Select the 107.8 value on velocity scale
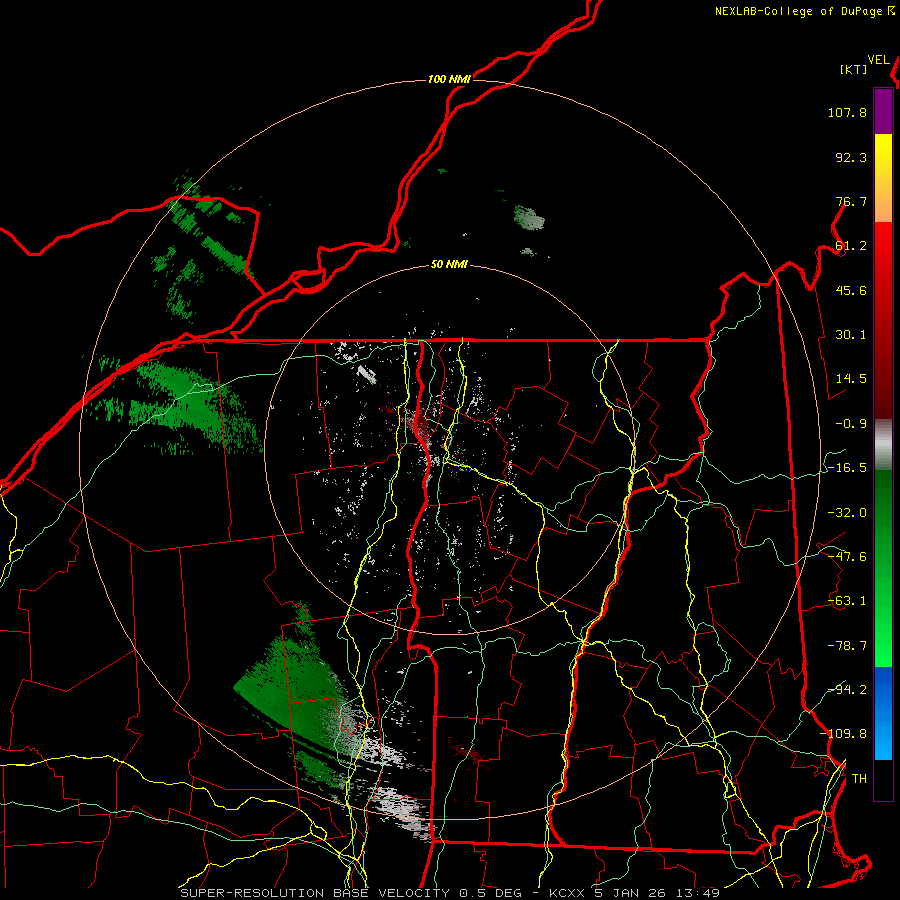The image size is (900, 900). (x=847, y=112)
